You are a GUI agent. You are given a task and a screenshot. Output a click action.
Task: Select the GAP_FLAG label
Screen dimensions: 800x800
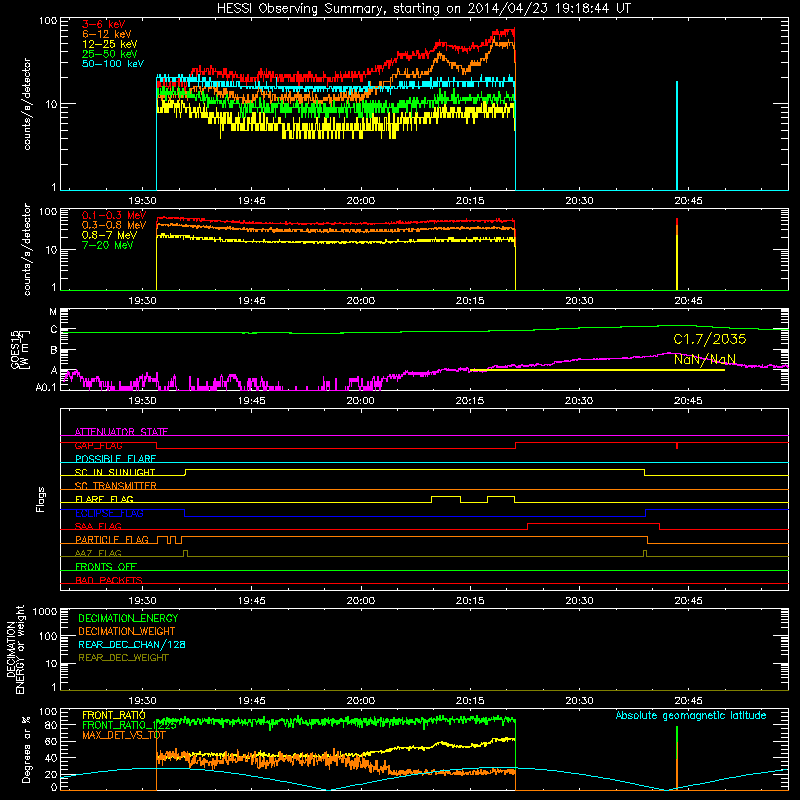tap(98, 445)
